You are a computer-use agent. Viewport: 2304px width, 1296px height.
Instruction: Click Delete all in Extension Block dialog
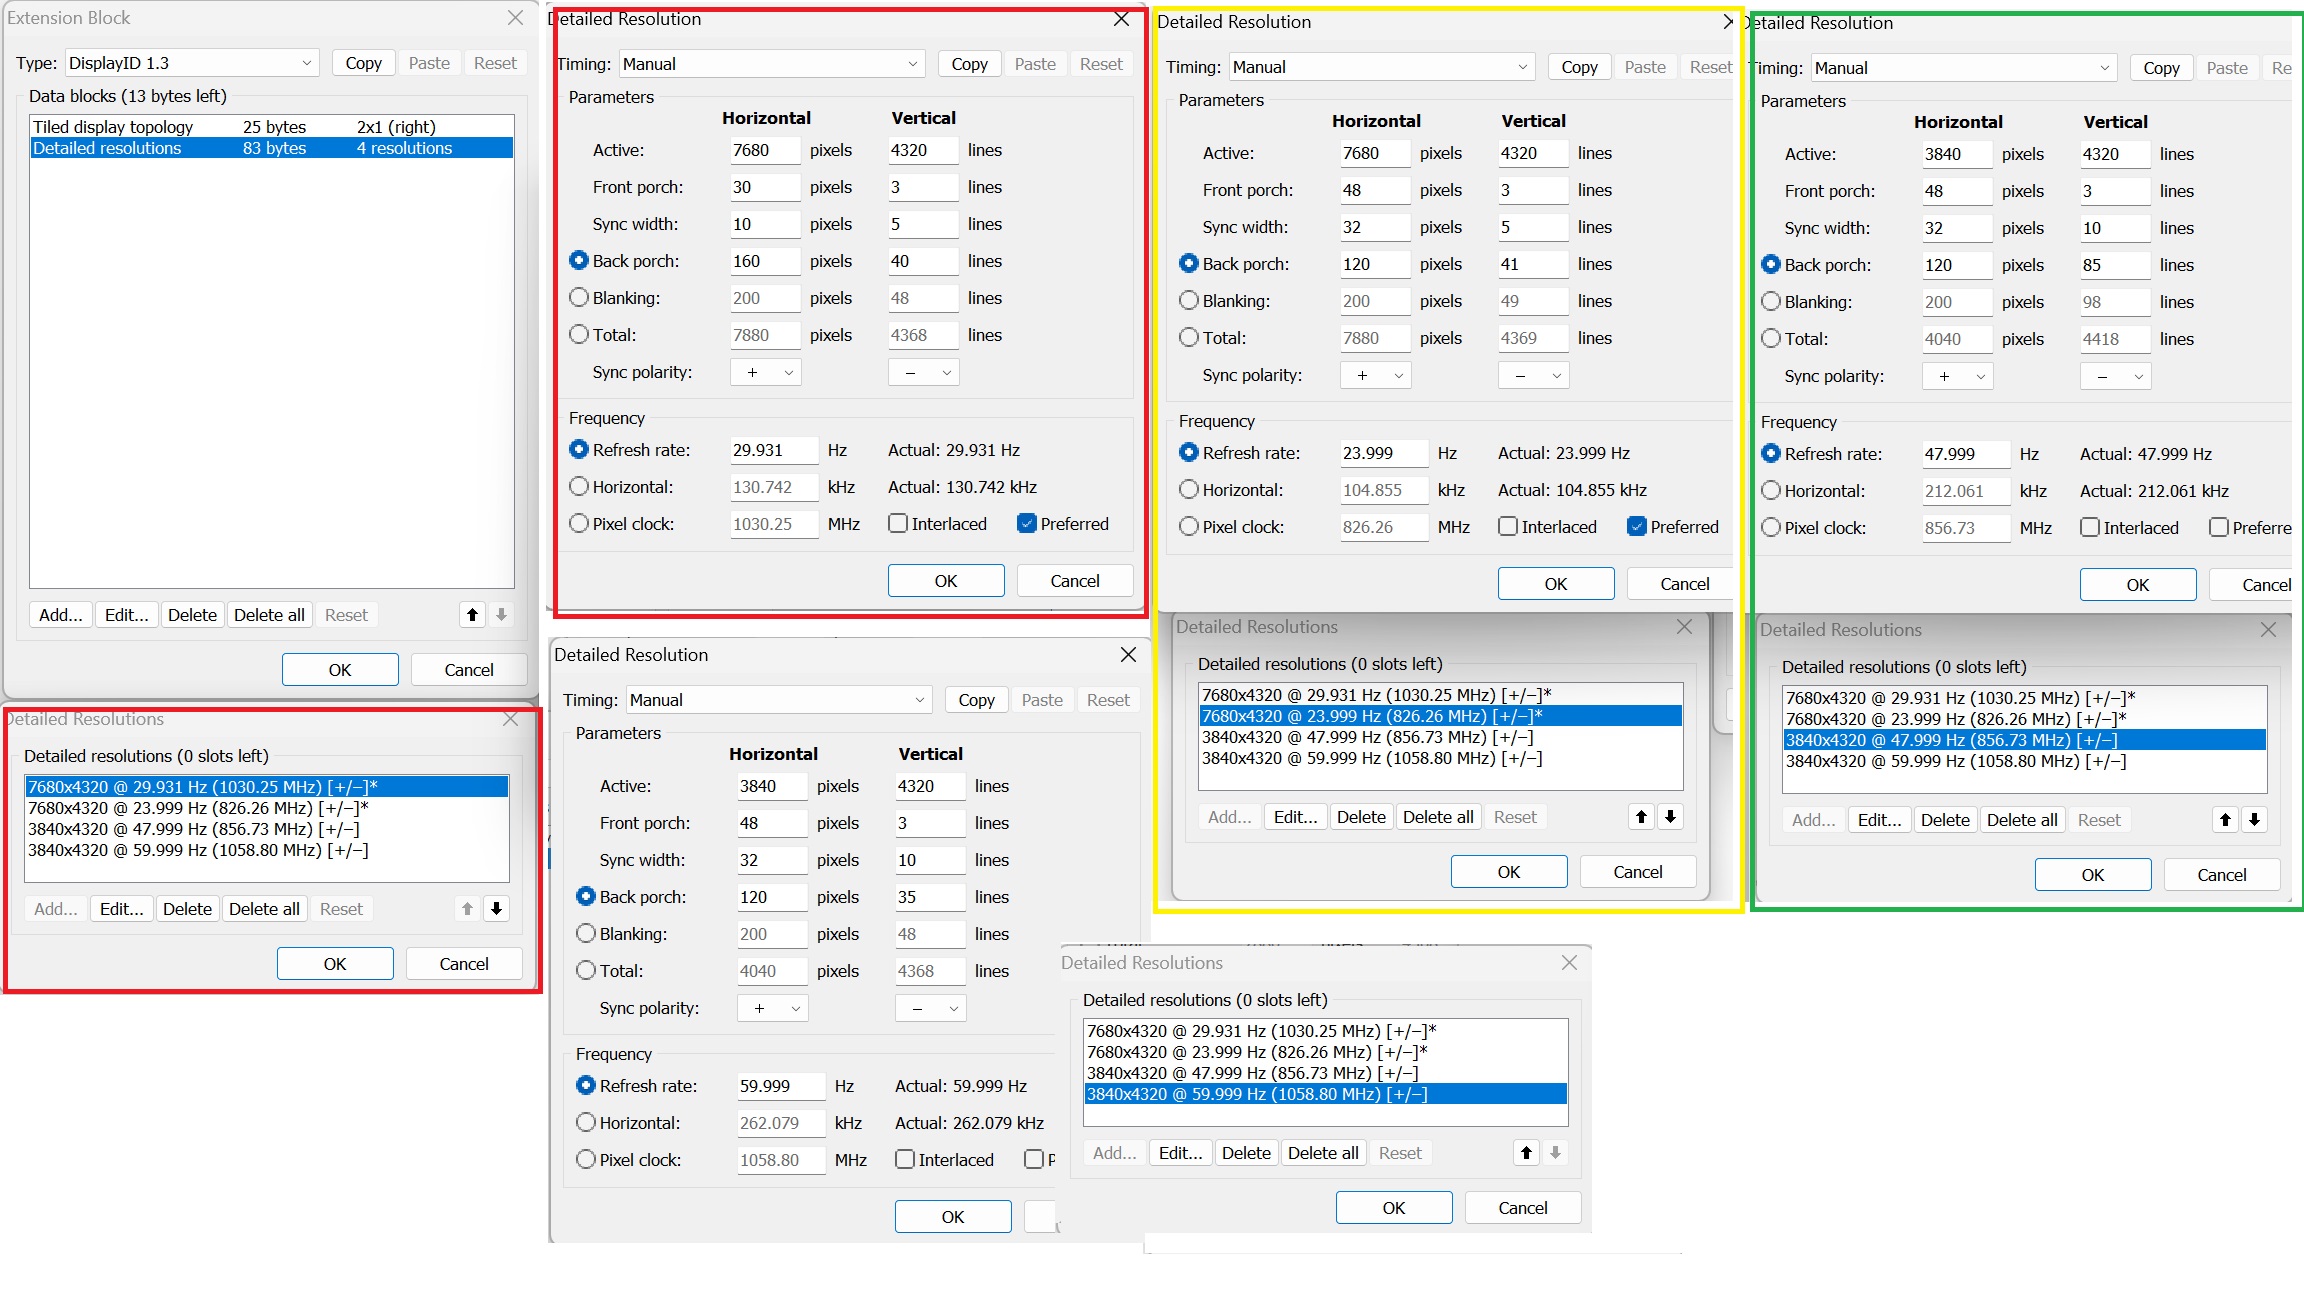point(269,615)
